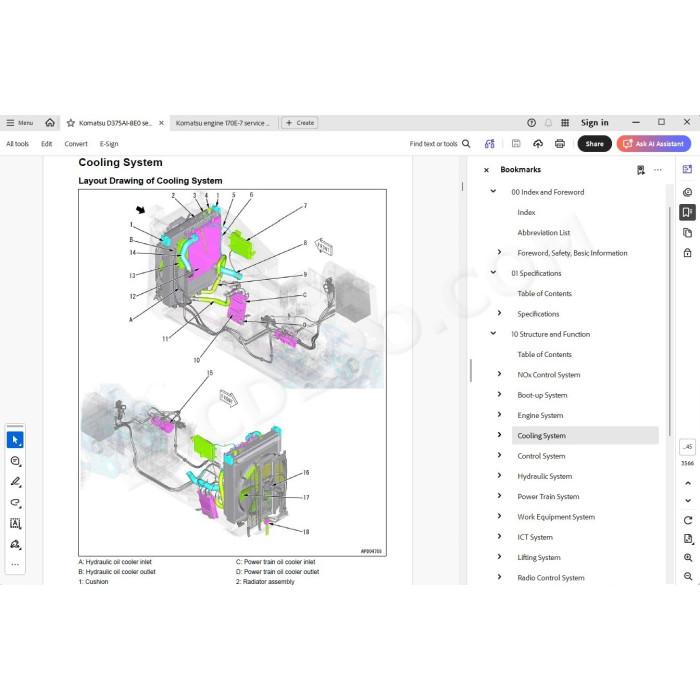Viewport: 700px width, 700px height.
Task: Open the Table of Contents under 01 Specifications
Action: [544, 293]
